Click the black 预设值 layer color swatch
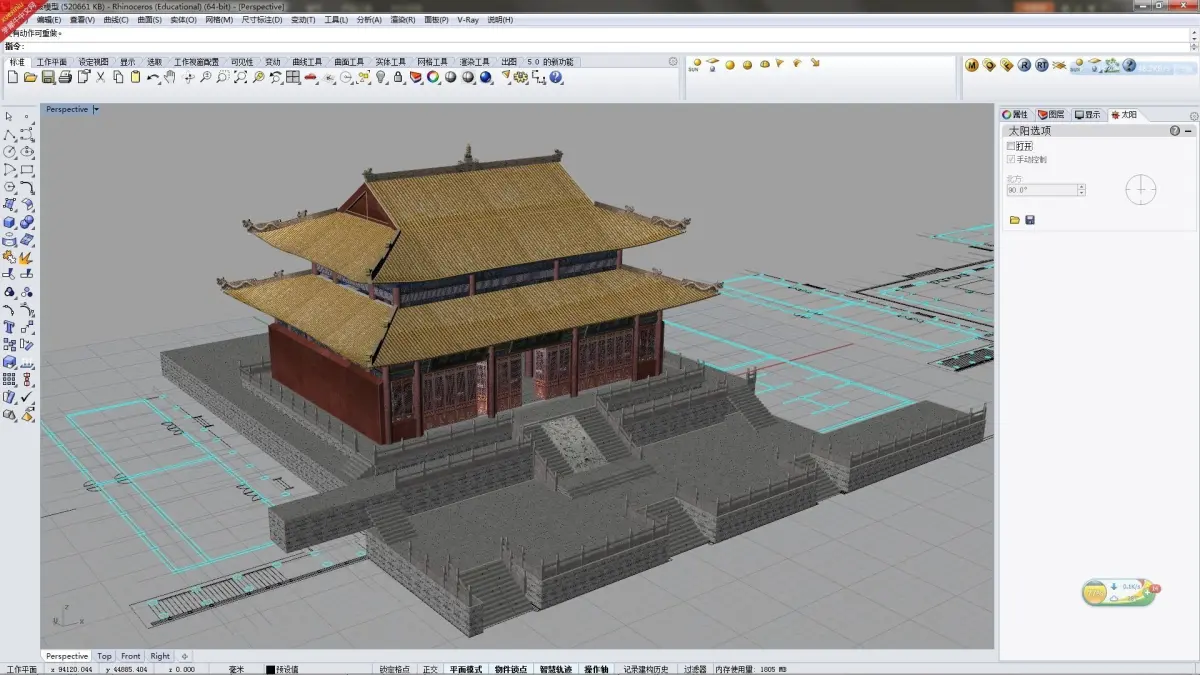1200x675 pixels. (271, 669)
